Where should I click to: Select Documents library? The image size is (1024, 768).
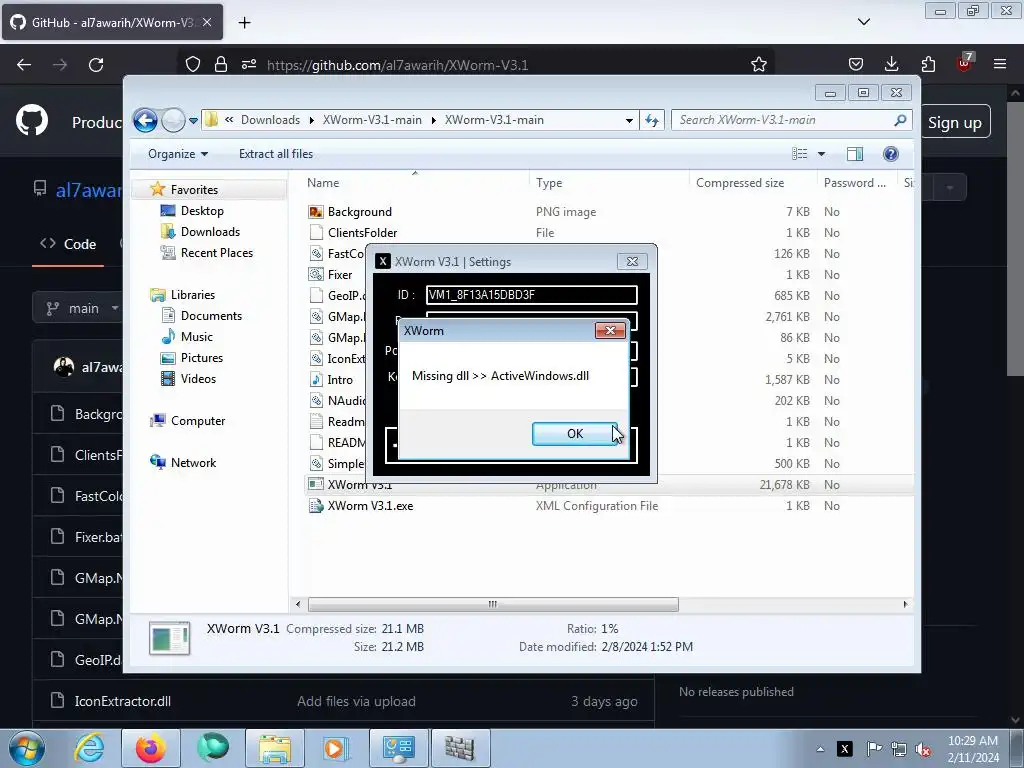pyautogui.click(x=211, y=315)
